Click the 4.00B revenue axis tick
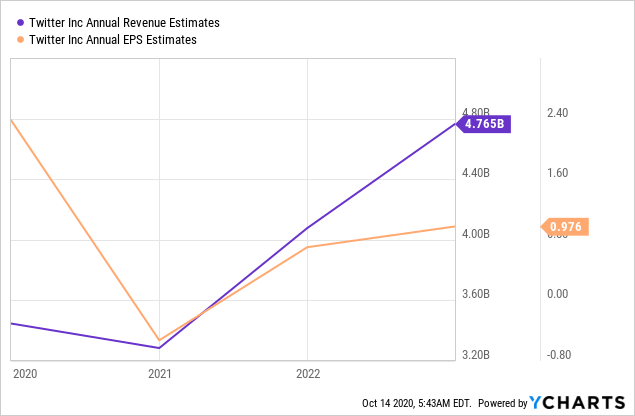This screenshot has width=635, height=416. [476, 234]
